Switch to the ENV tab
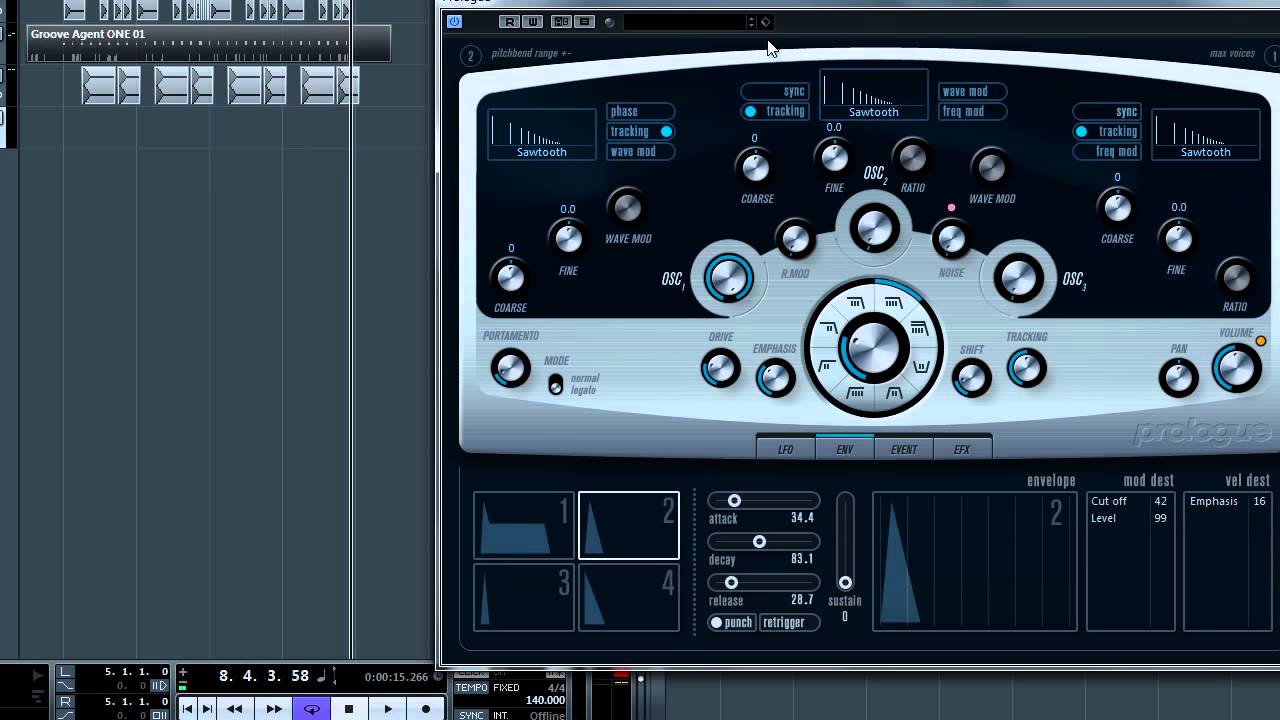The width and height of the screenshot is (1280, 720). (845, 449)
